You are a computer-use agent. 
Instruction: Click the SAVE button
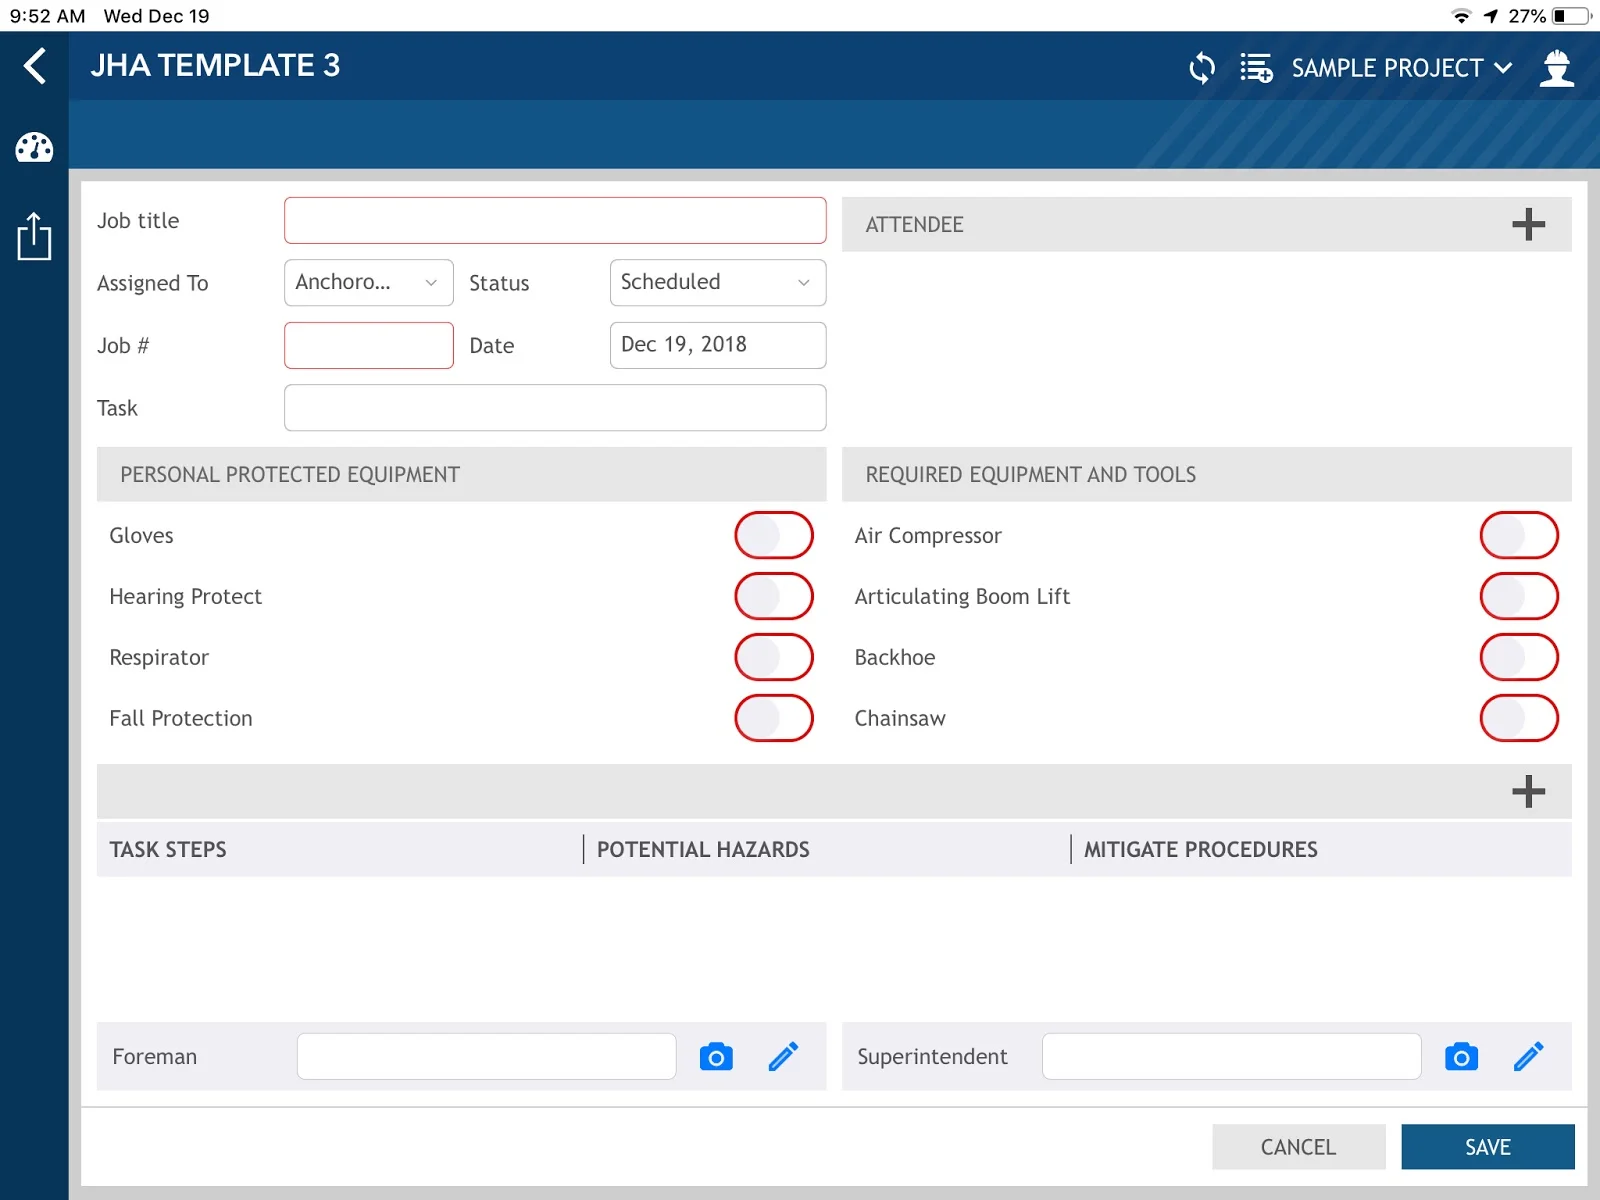tap(1488, 1147)
